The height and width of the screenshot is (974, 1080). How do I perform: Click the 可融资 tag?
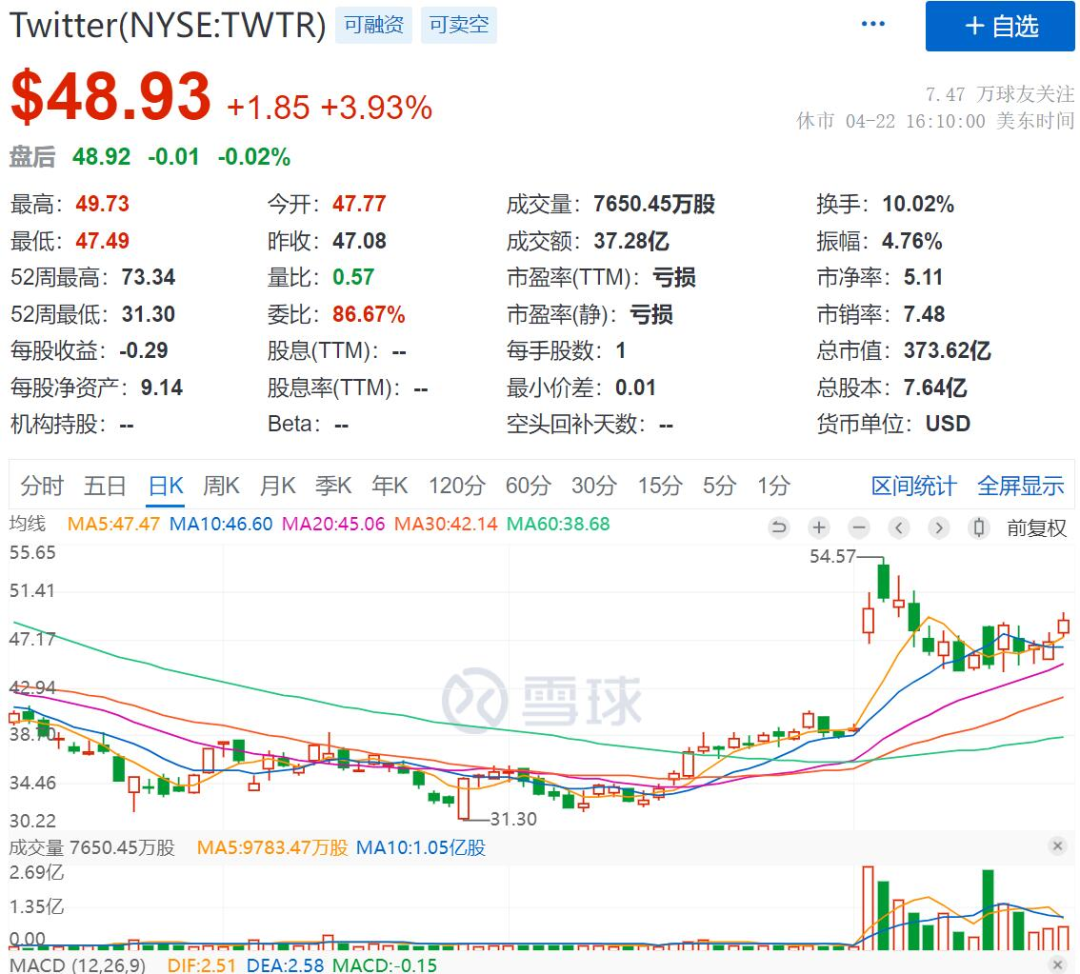pyautogui.click(x=373, y=25)
